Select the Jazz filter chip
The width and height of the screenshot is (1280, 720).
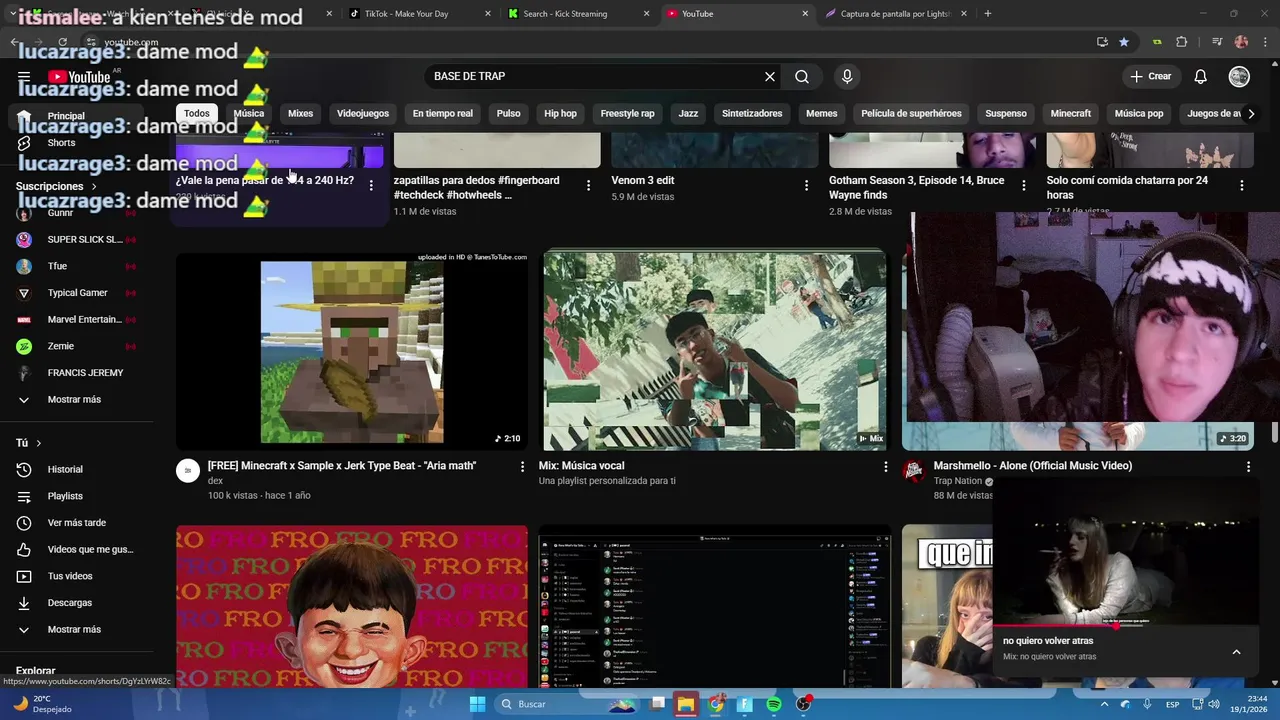coord(689,114)
